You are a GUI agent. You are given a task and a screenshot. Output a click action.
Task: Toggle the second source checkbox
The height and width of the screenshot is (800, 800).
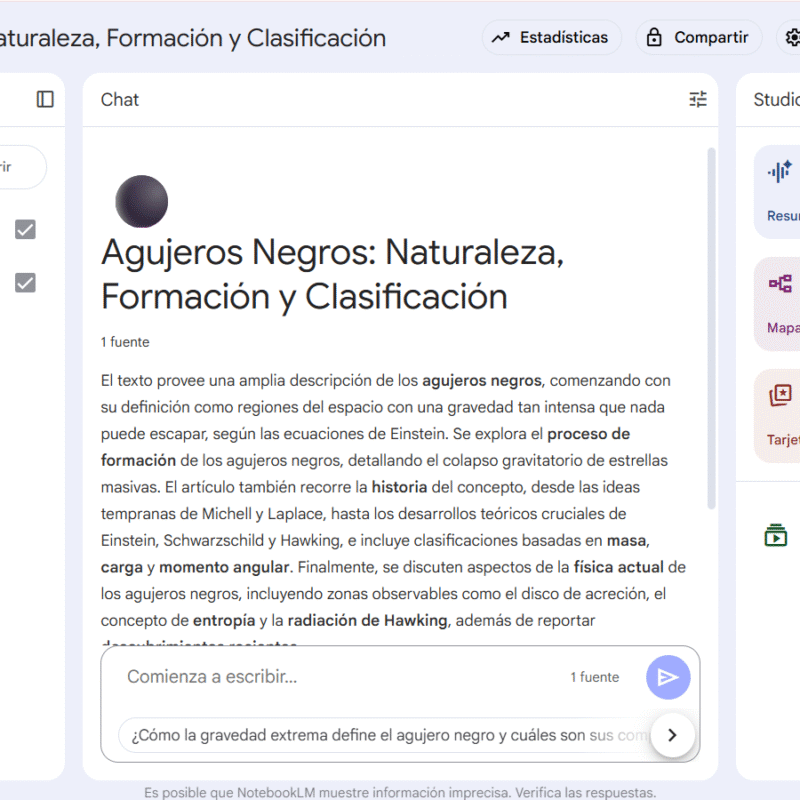(x=25, y=283)
